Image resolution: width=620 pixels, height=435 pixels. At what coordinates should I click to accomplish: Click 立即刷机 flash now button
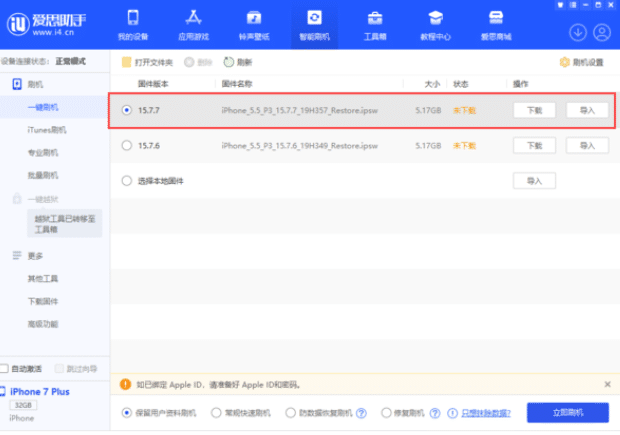pyautogui.click(x=567, y=412)
